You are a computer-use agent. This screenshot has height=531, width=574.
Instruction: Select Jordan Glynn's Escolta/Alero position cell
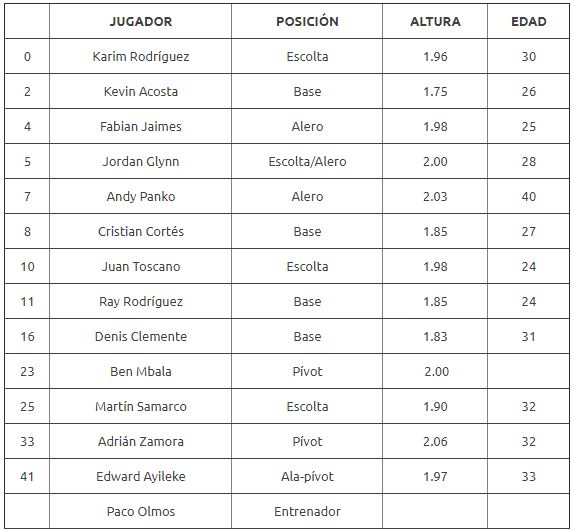[307, 161]
